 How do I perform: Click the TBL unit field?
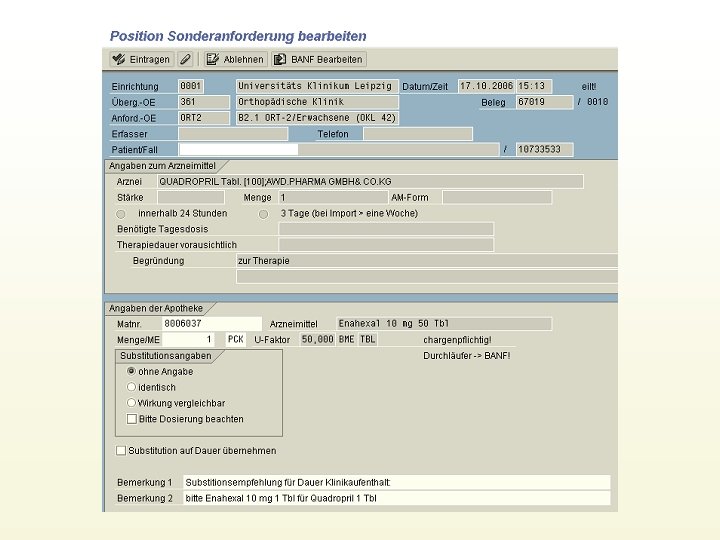[367, 339]
